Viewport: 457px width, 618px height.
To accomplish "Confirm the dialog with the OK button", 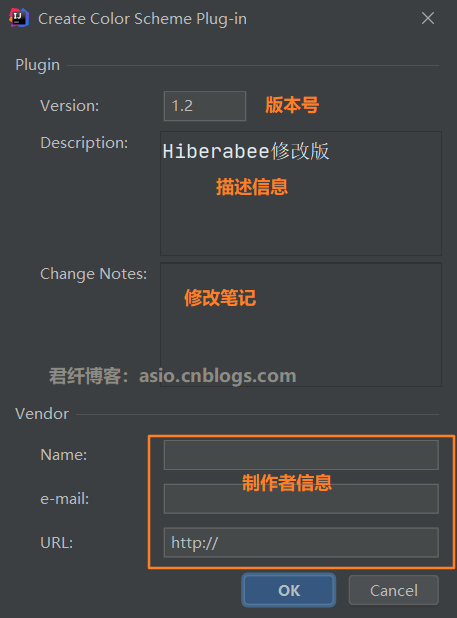I will pyautogui.click(x=289, y=590).
